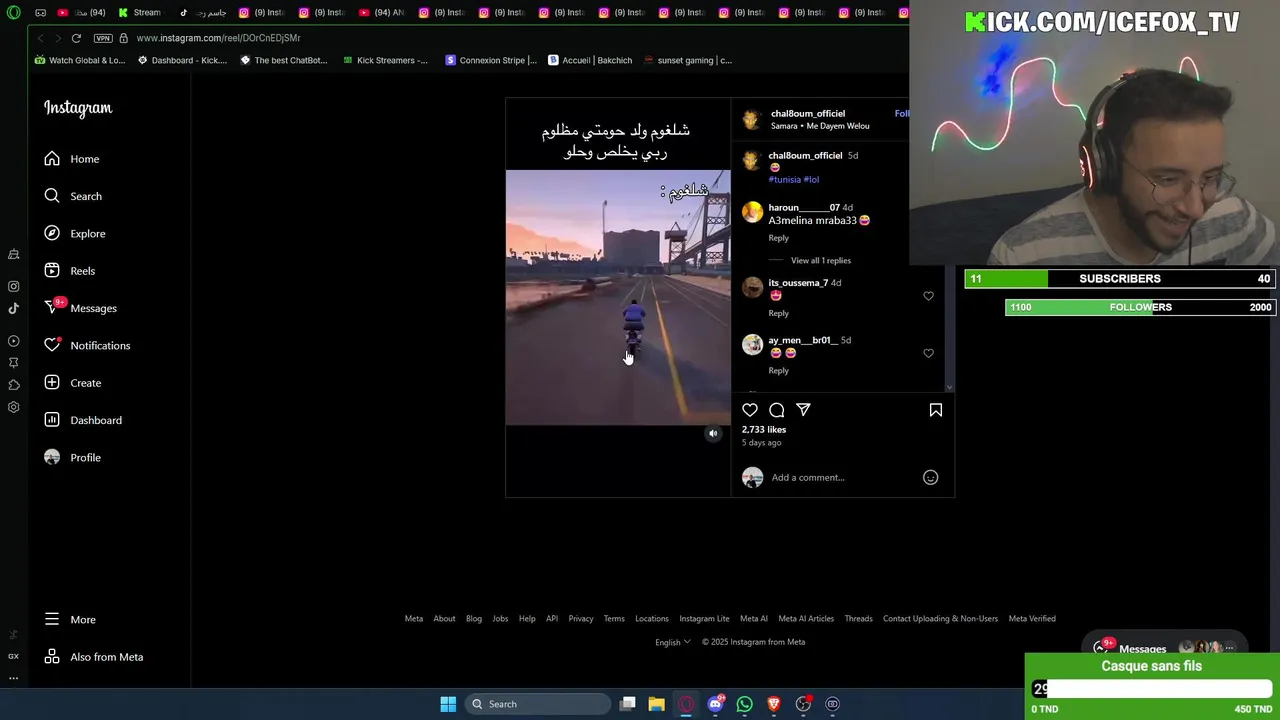This screenshot has height=720, width=1280.
Task: Open comment icon below the reel
Action: tap(777, 410)
